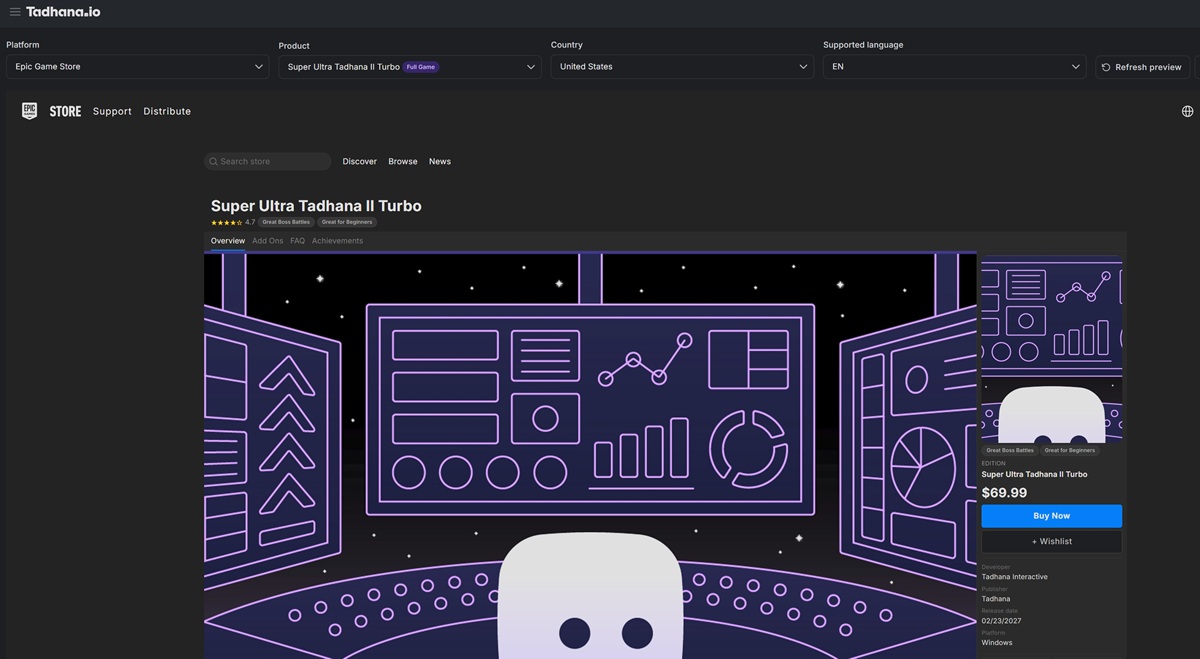Click the Great for Beginners tag under title
The width and height of the screenshot is (1200, 659).
[347, 222]
